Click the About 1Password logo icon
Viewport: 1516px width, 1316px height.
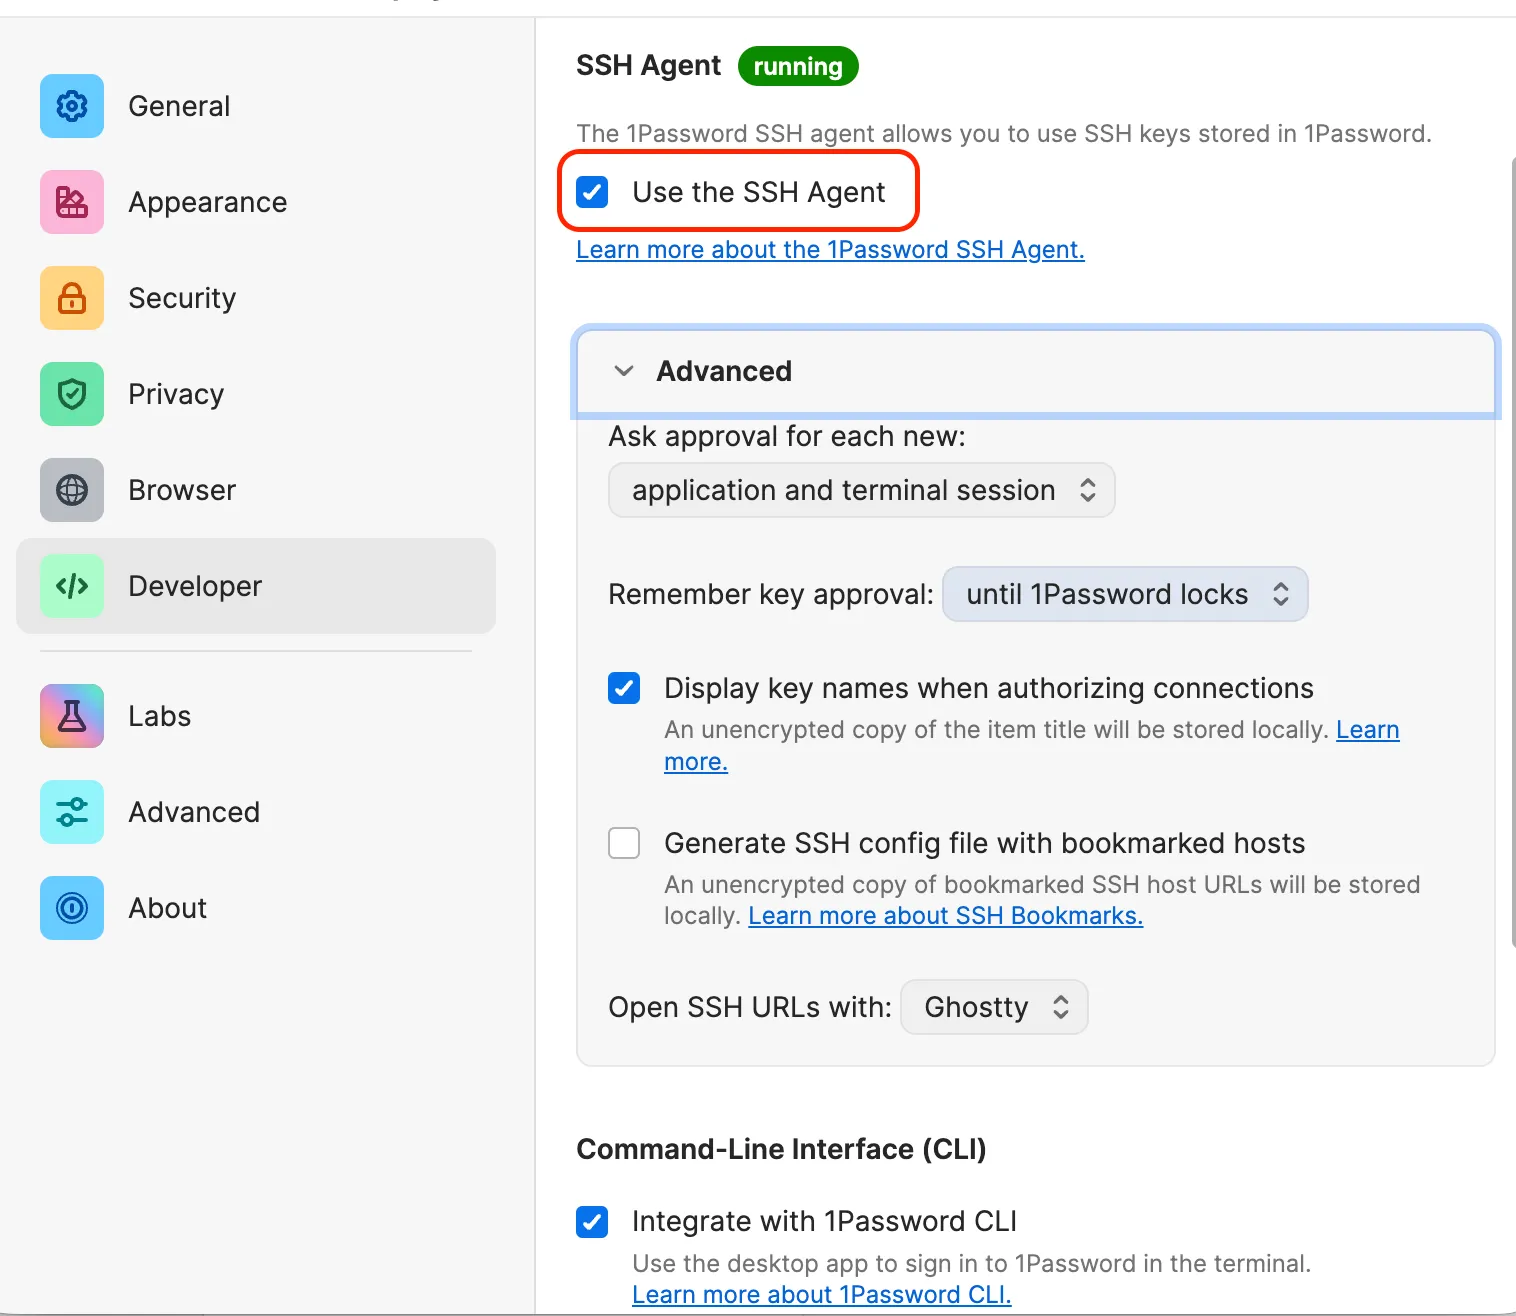(72, 908)
